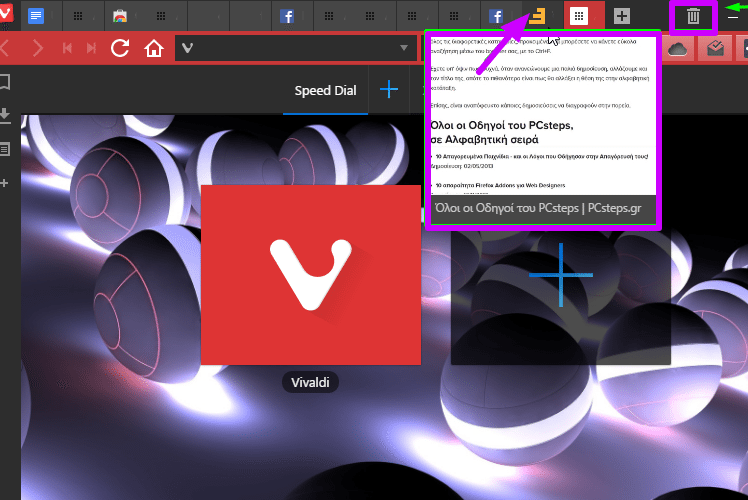Open the Notes side panel
748x500 pixels.
(x=5, y=149)
